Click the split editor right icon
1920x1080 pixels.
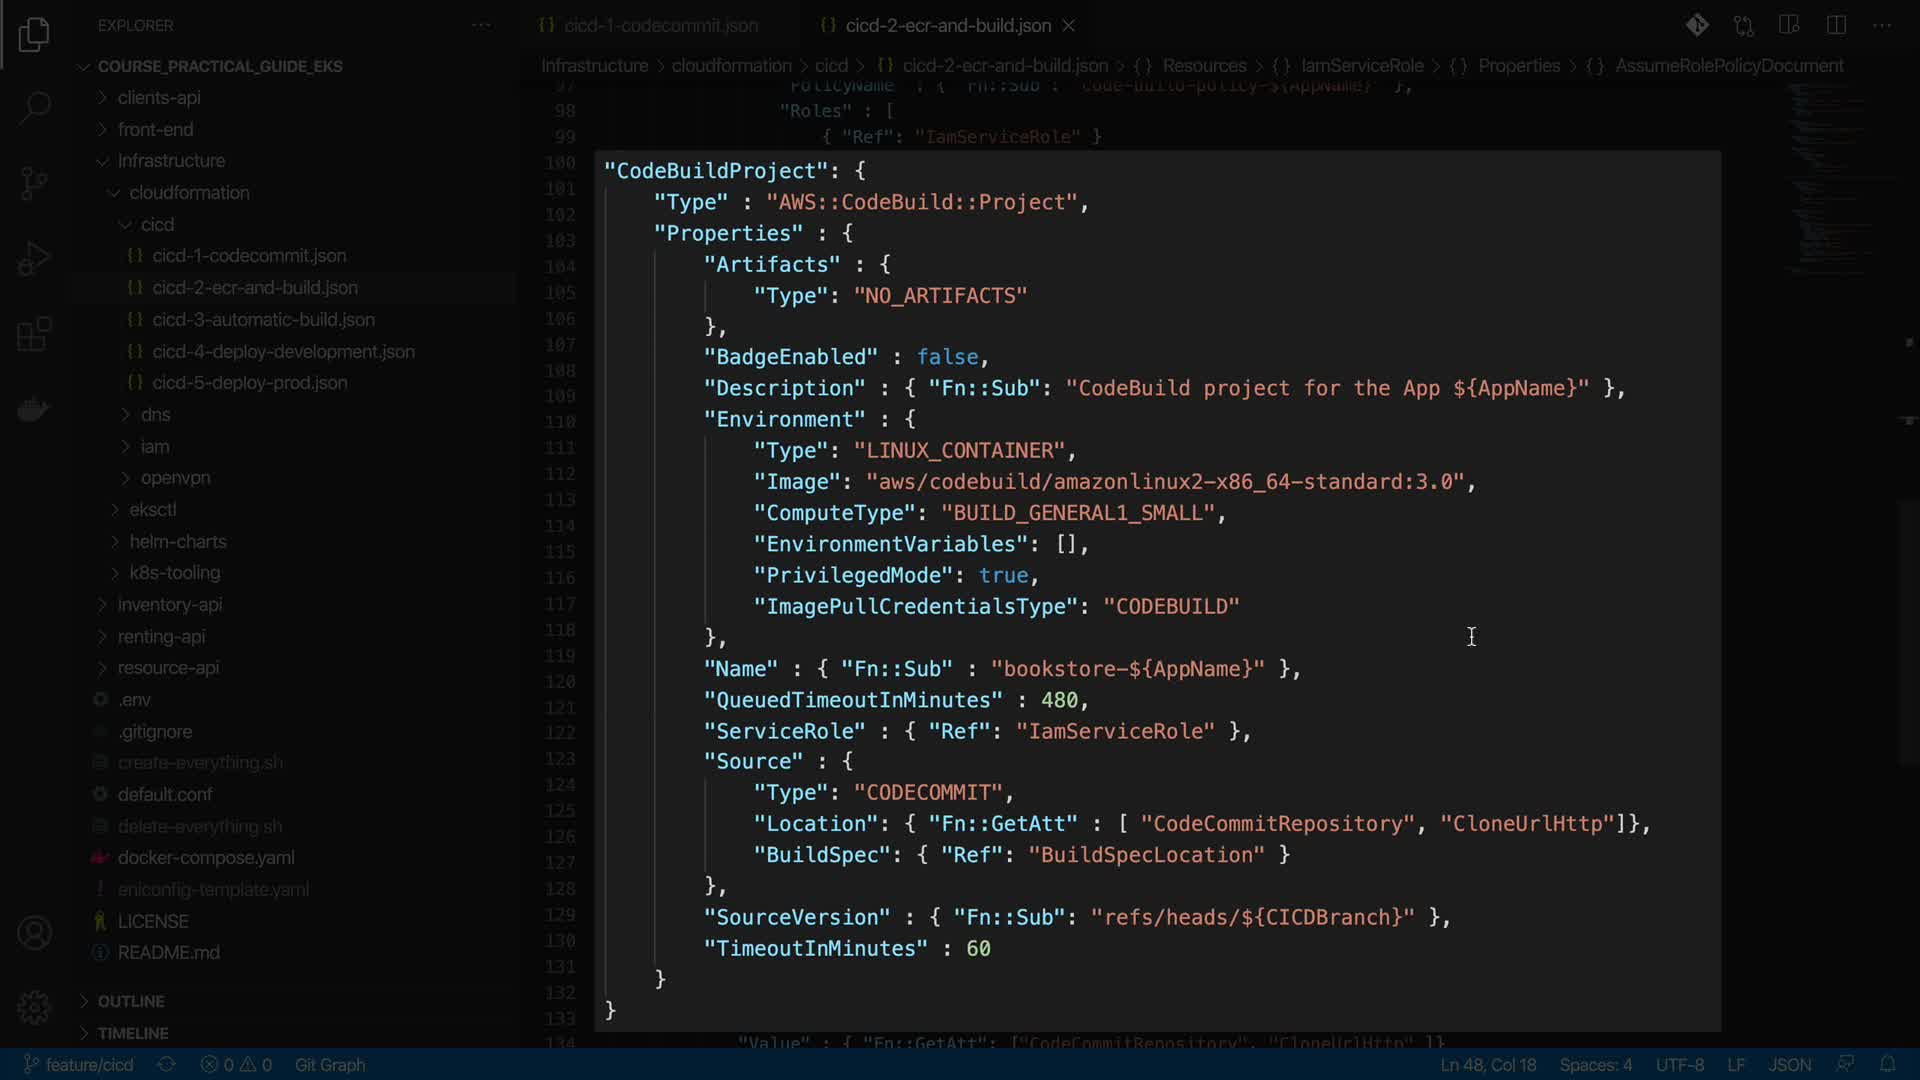tap(1836, 25)
